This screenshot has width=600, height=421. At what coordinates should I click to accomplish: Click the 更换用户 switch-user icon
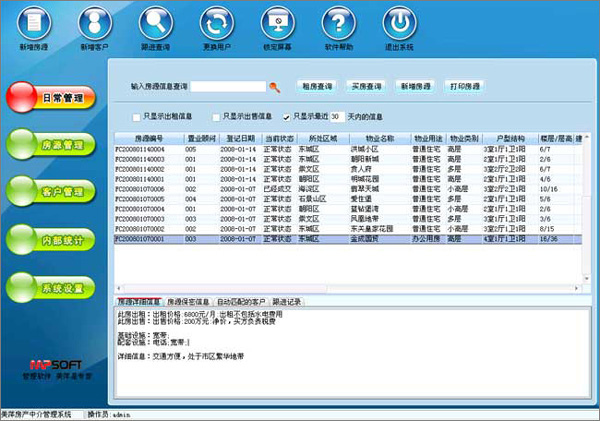tap(216, 22)
